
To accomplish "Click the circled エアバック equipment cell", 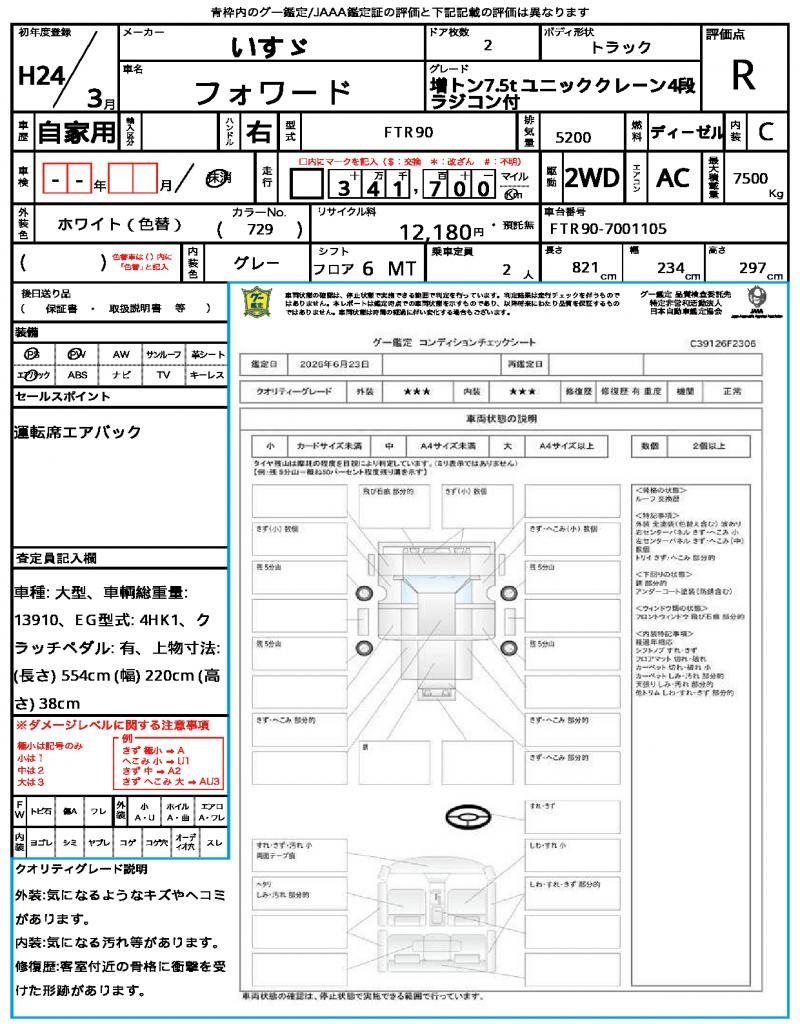I will tap(33, 375).
